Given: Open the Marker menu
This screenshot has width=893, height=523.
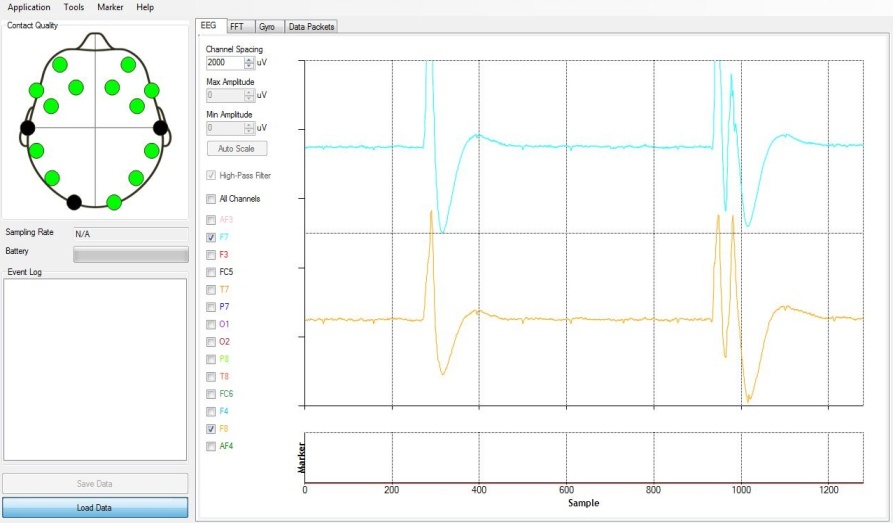Looking at the screenshot, I should pyautogui.click(x=110, y=7).
